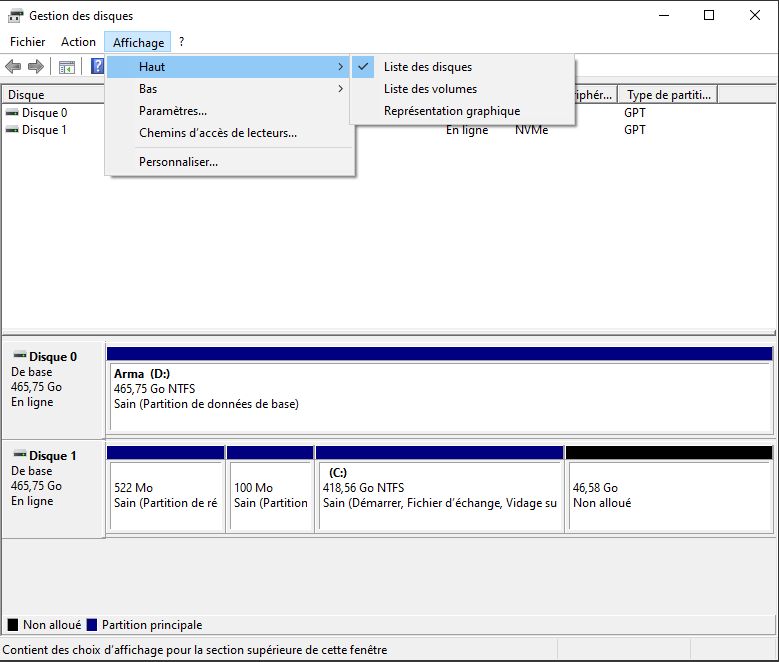Expand the Haut submenu arrow

(340, 67)
